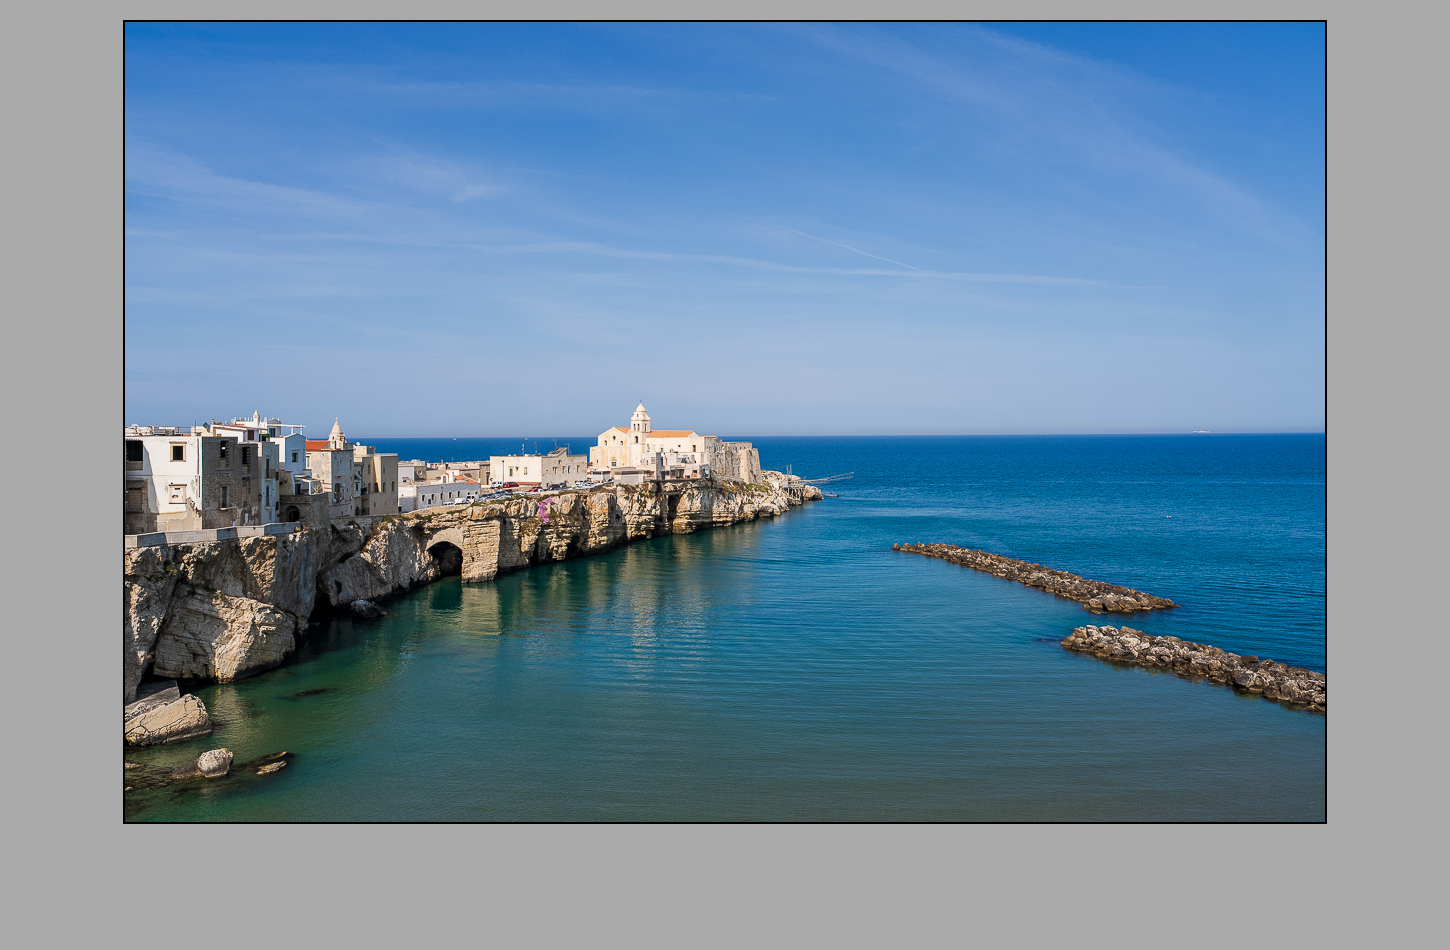This screenshot has height=950, width=1450.
Task: Click the large slanted boulder at lower left
Action: (167, 720)
